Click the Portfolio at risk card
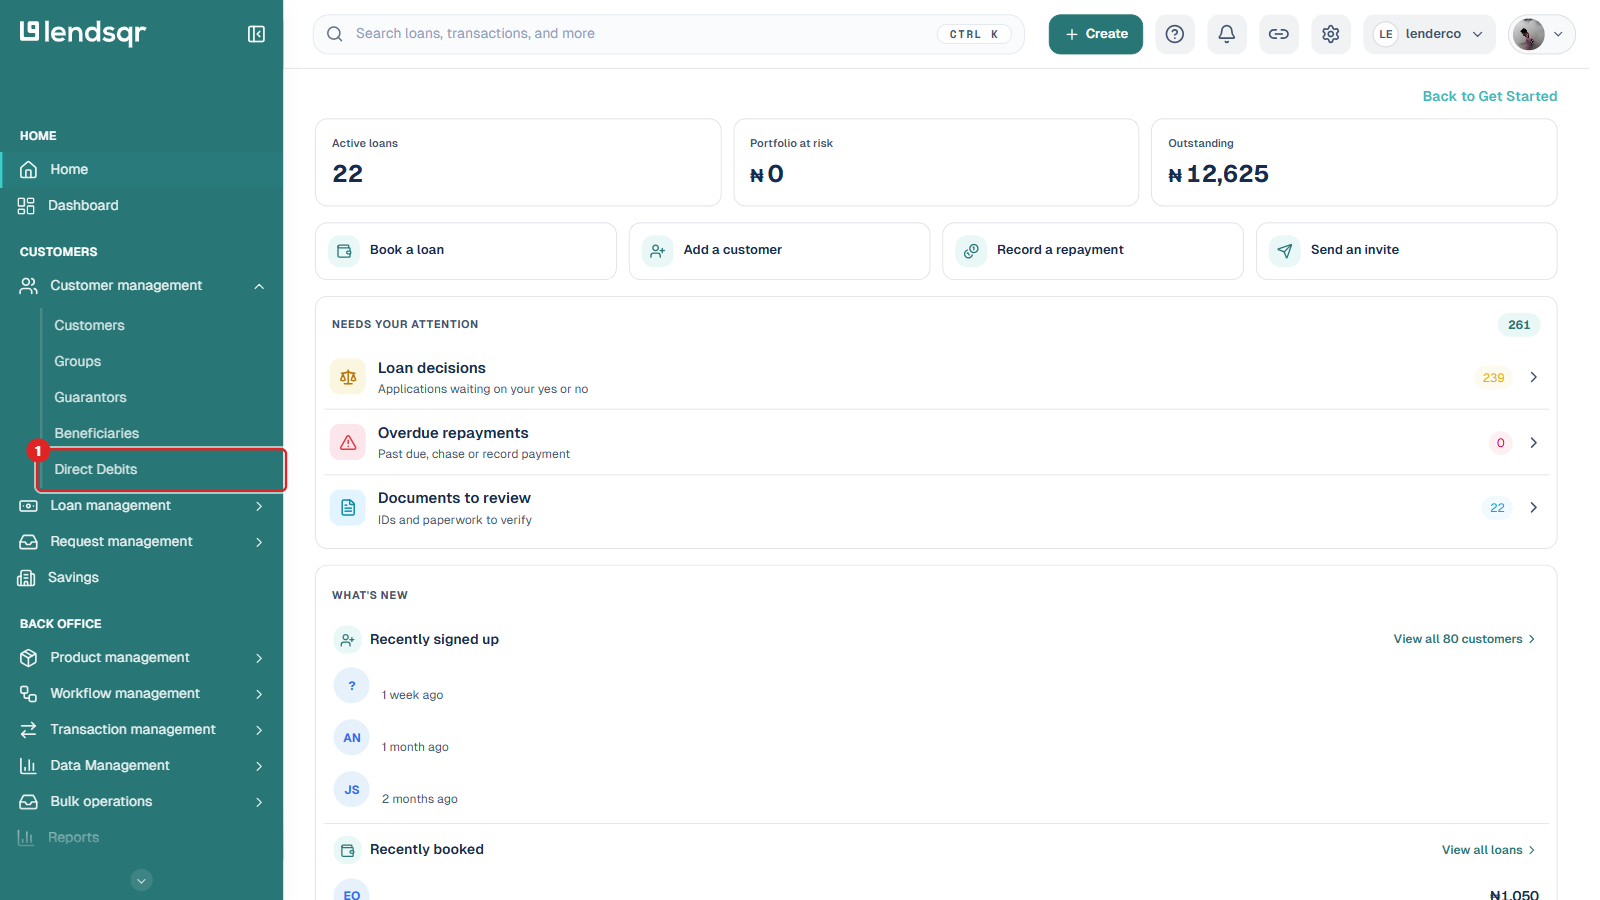Image resolution: width=1600 pixels, height=900 pixels. (936, 163)
